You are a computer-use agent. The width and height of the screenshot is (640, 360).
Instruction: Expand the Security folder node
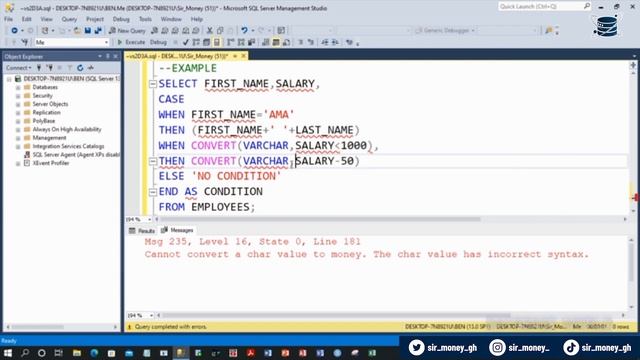[18, 96]
